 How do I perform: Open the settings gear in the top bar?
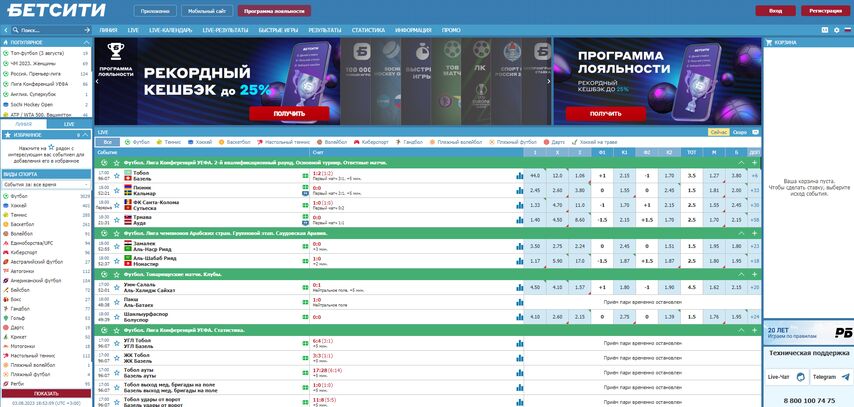click(837, 30)
